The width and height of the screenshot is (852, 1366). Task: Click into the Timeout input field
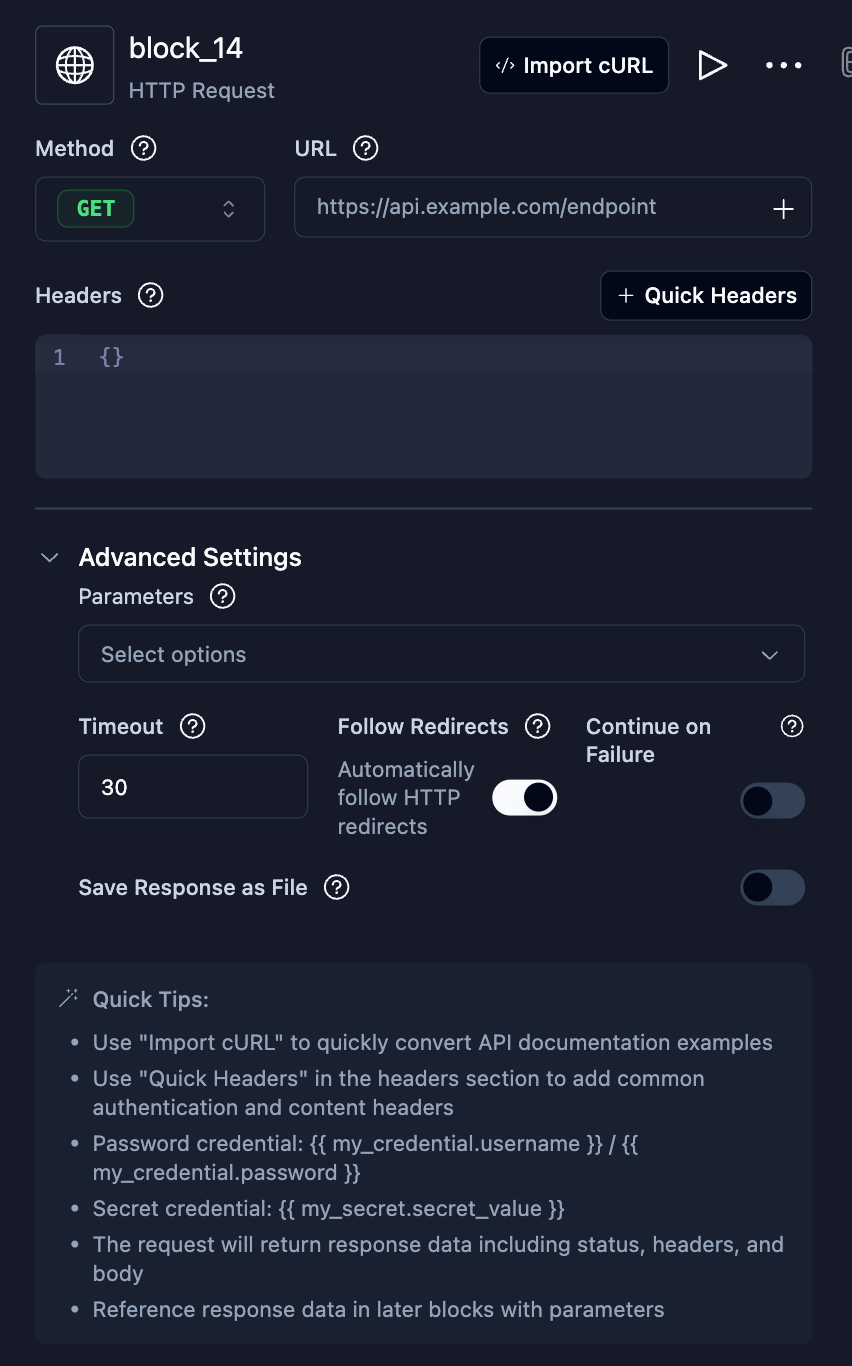[x=193, y=788]
